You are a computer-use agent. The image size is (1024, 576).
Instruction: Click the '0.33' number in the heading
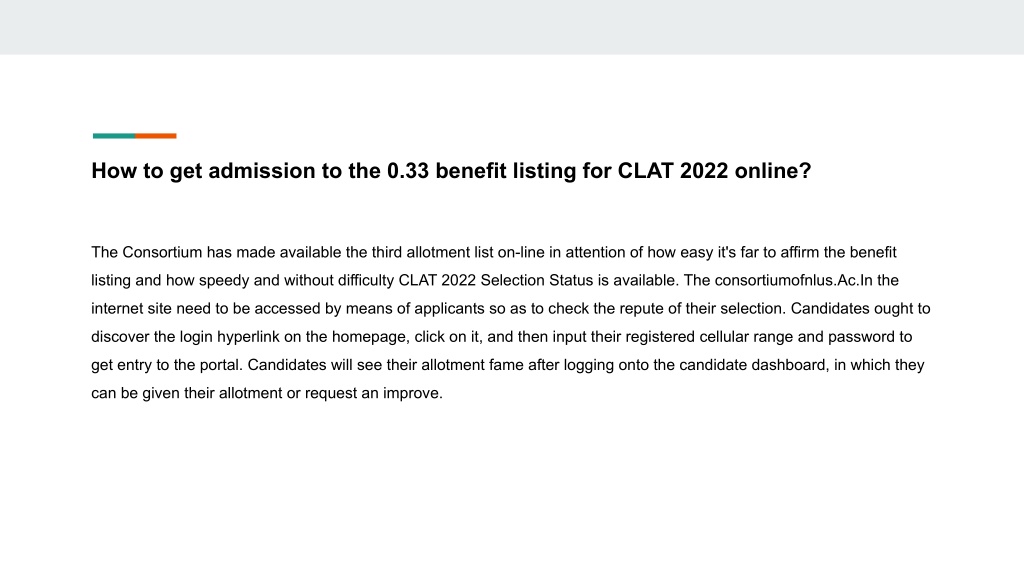408,171
